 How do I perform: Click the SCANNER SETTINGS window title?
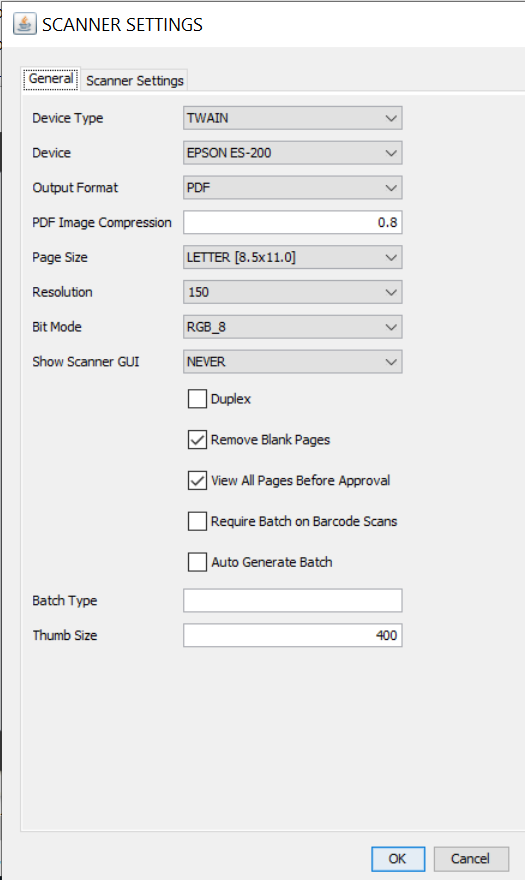[x=122, y=25]
